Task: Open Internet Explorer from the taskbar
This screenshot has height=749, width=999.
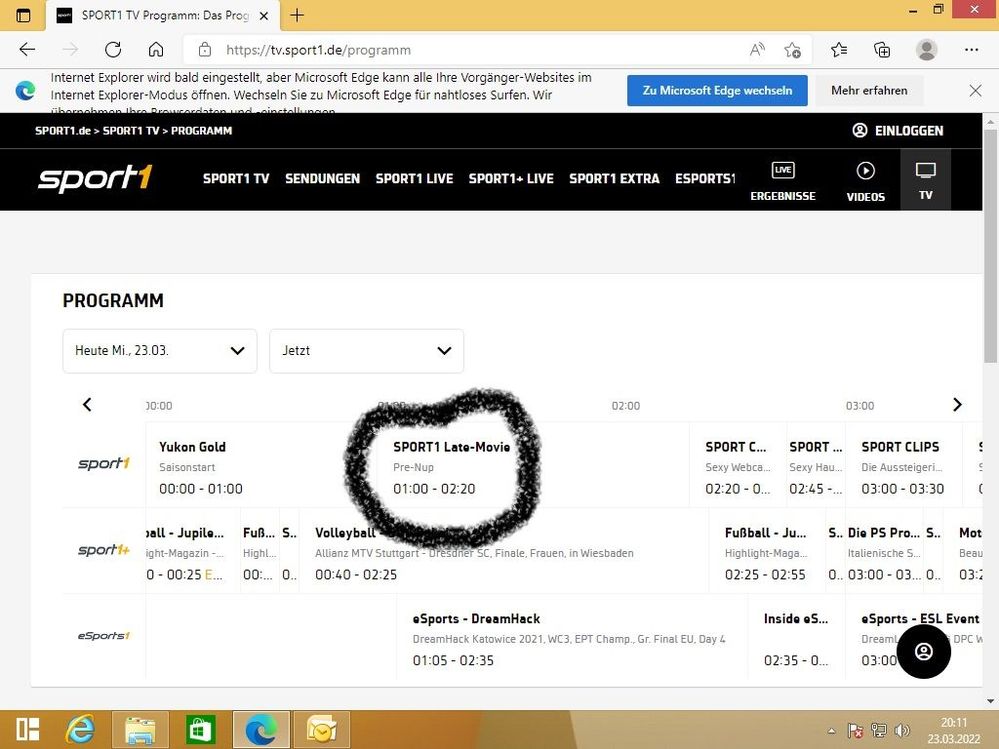Action: click(80, 729)
